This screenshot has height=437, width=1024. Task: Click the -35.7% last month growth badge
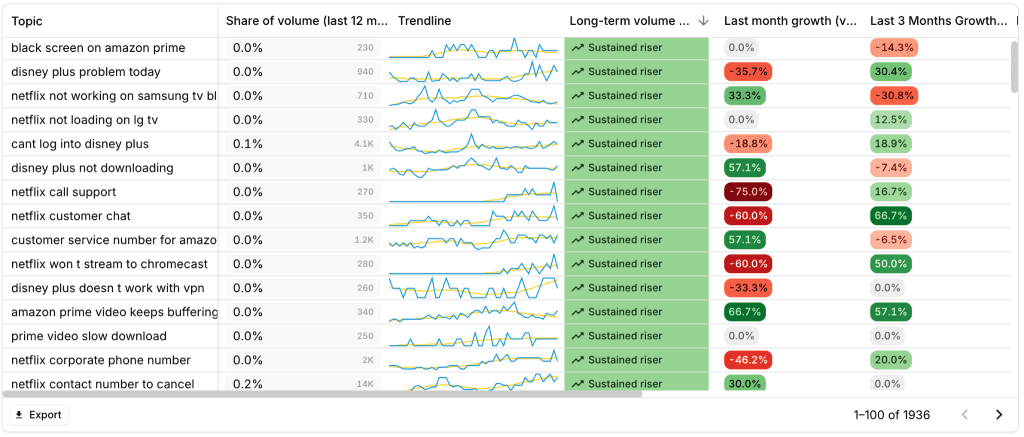pyautogui.click(x=748, y=72)
